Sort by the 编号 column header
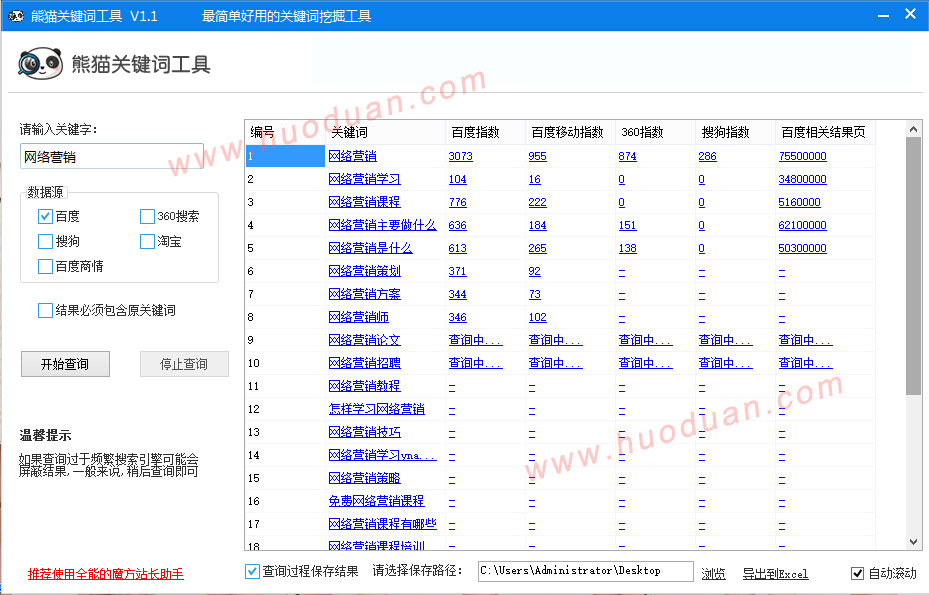This screenshot has height=595, width=929. tap(285, 132)
